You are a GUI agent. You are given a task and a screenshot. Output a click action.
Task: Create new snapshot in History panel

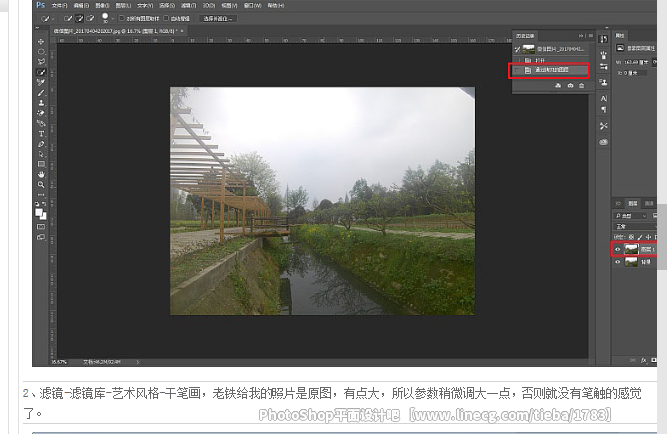click(570, 86)
